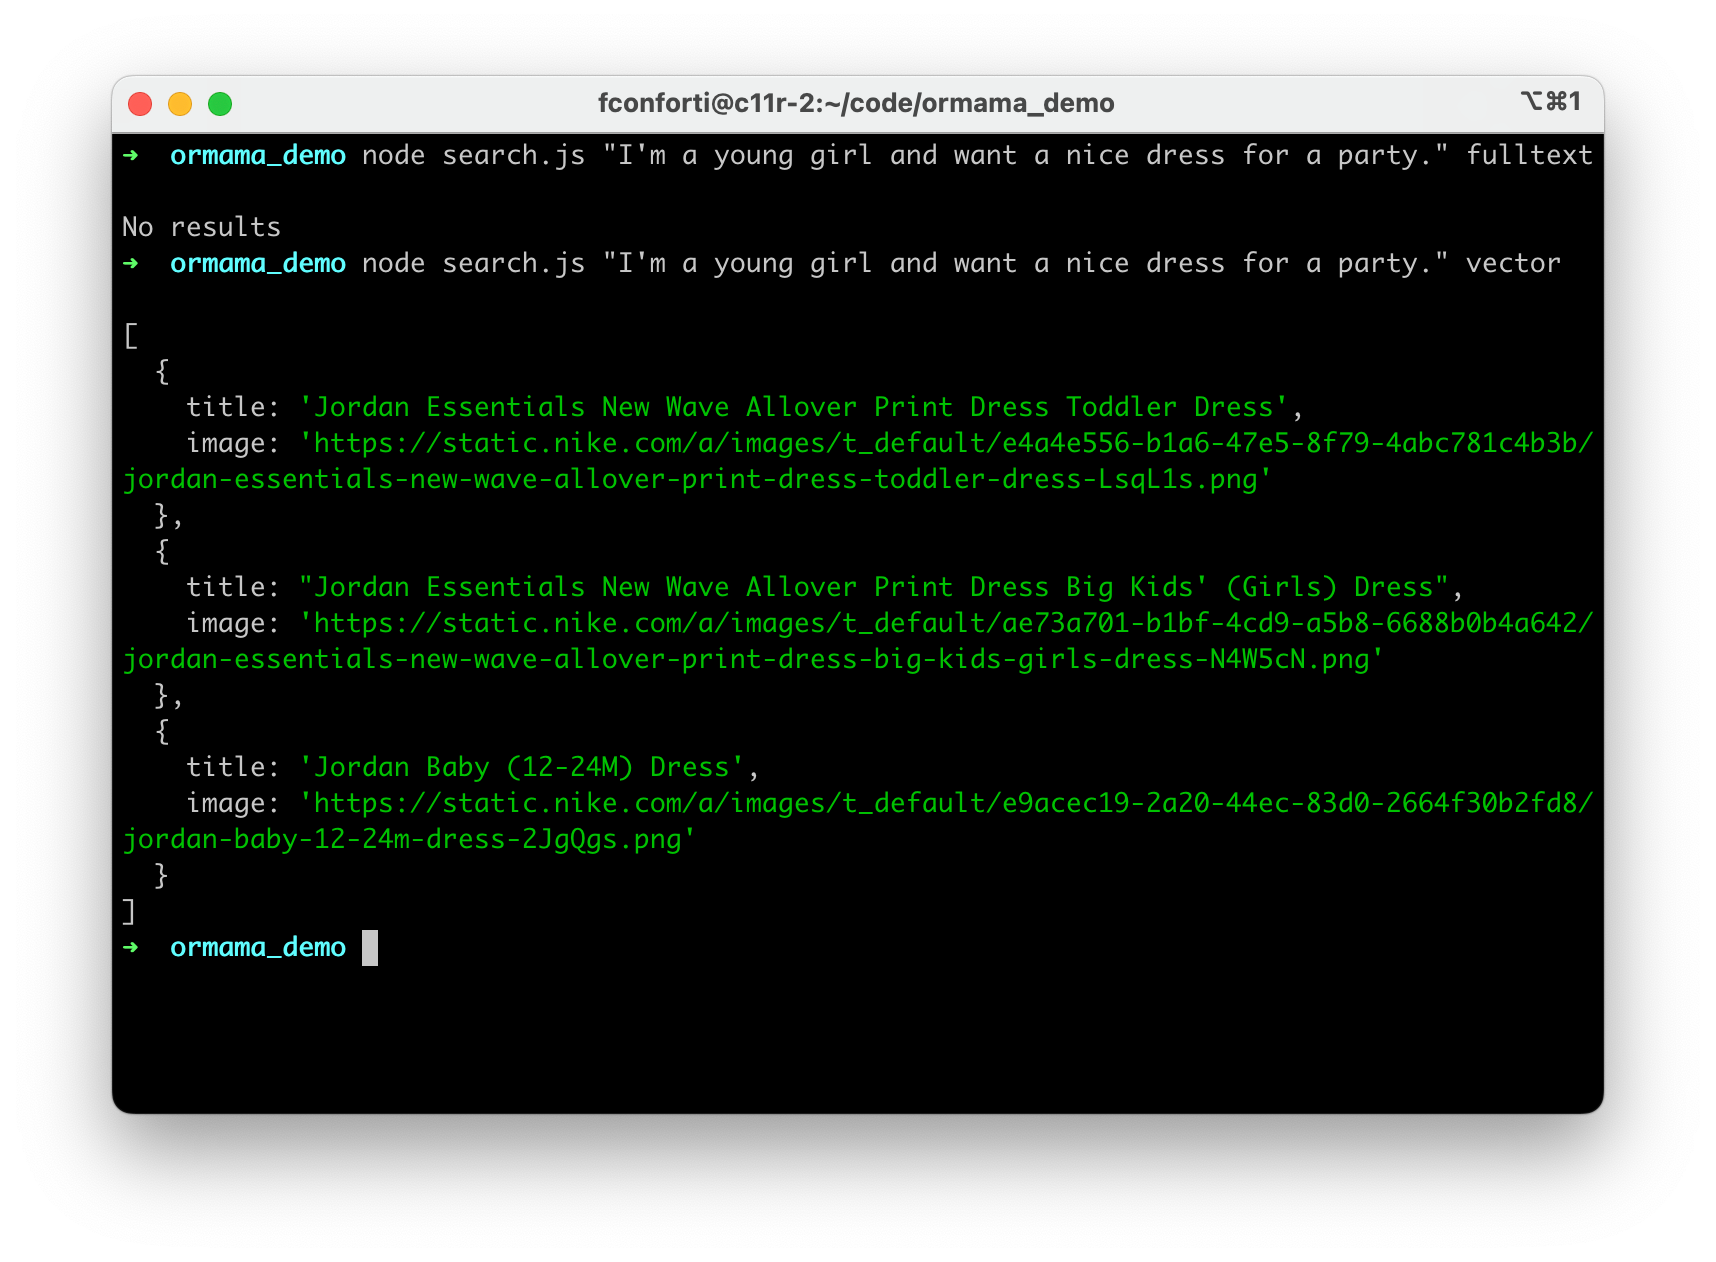
Task: Click the ⌥⌘1 shortcut indicator in title bar
Action: 1550,101
